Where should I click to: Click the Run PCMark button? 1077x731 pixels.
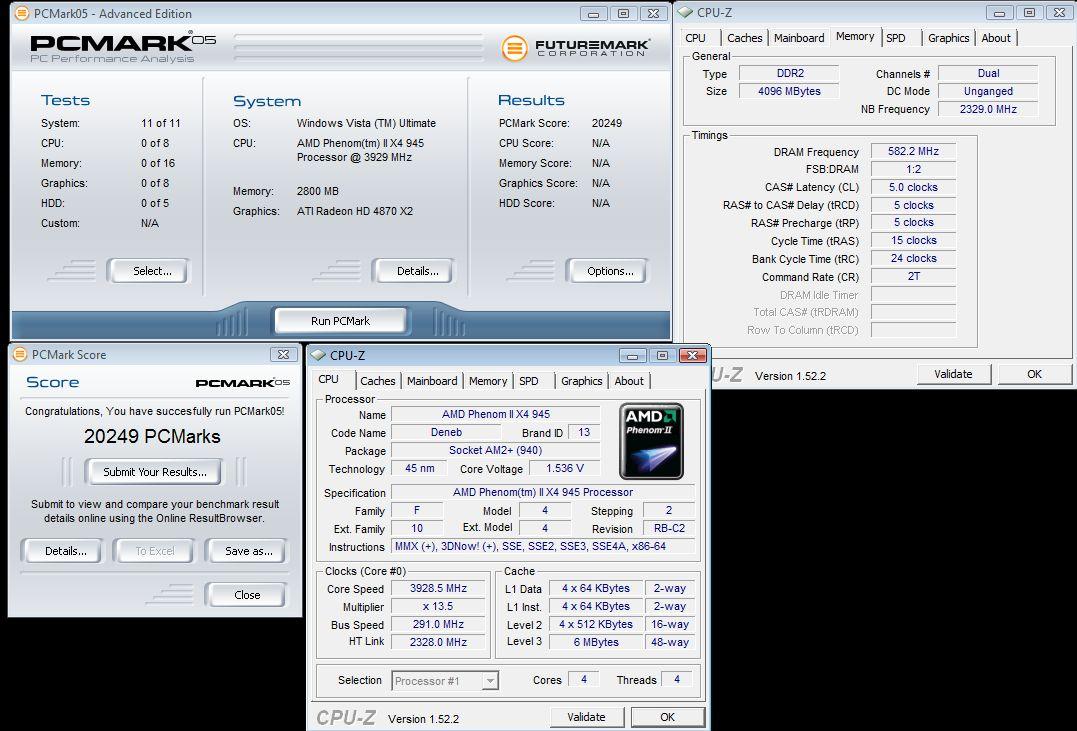341,321
